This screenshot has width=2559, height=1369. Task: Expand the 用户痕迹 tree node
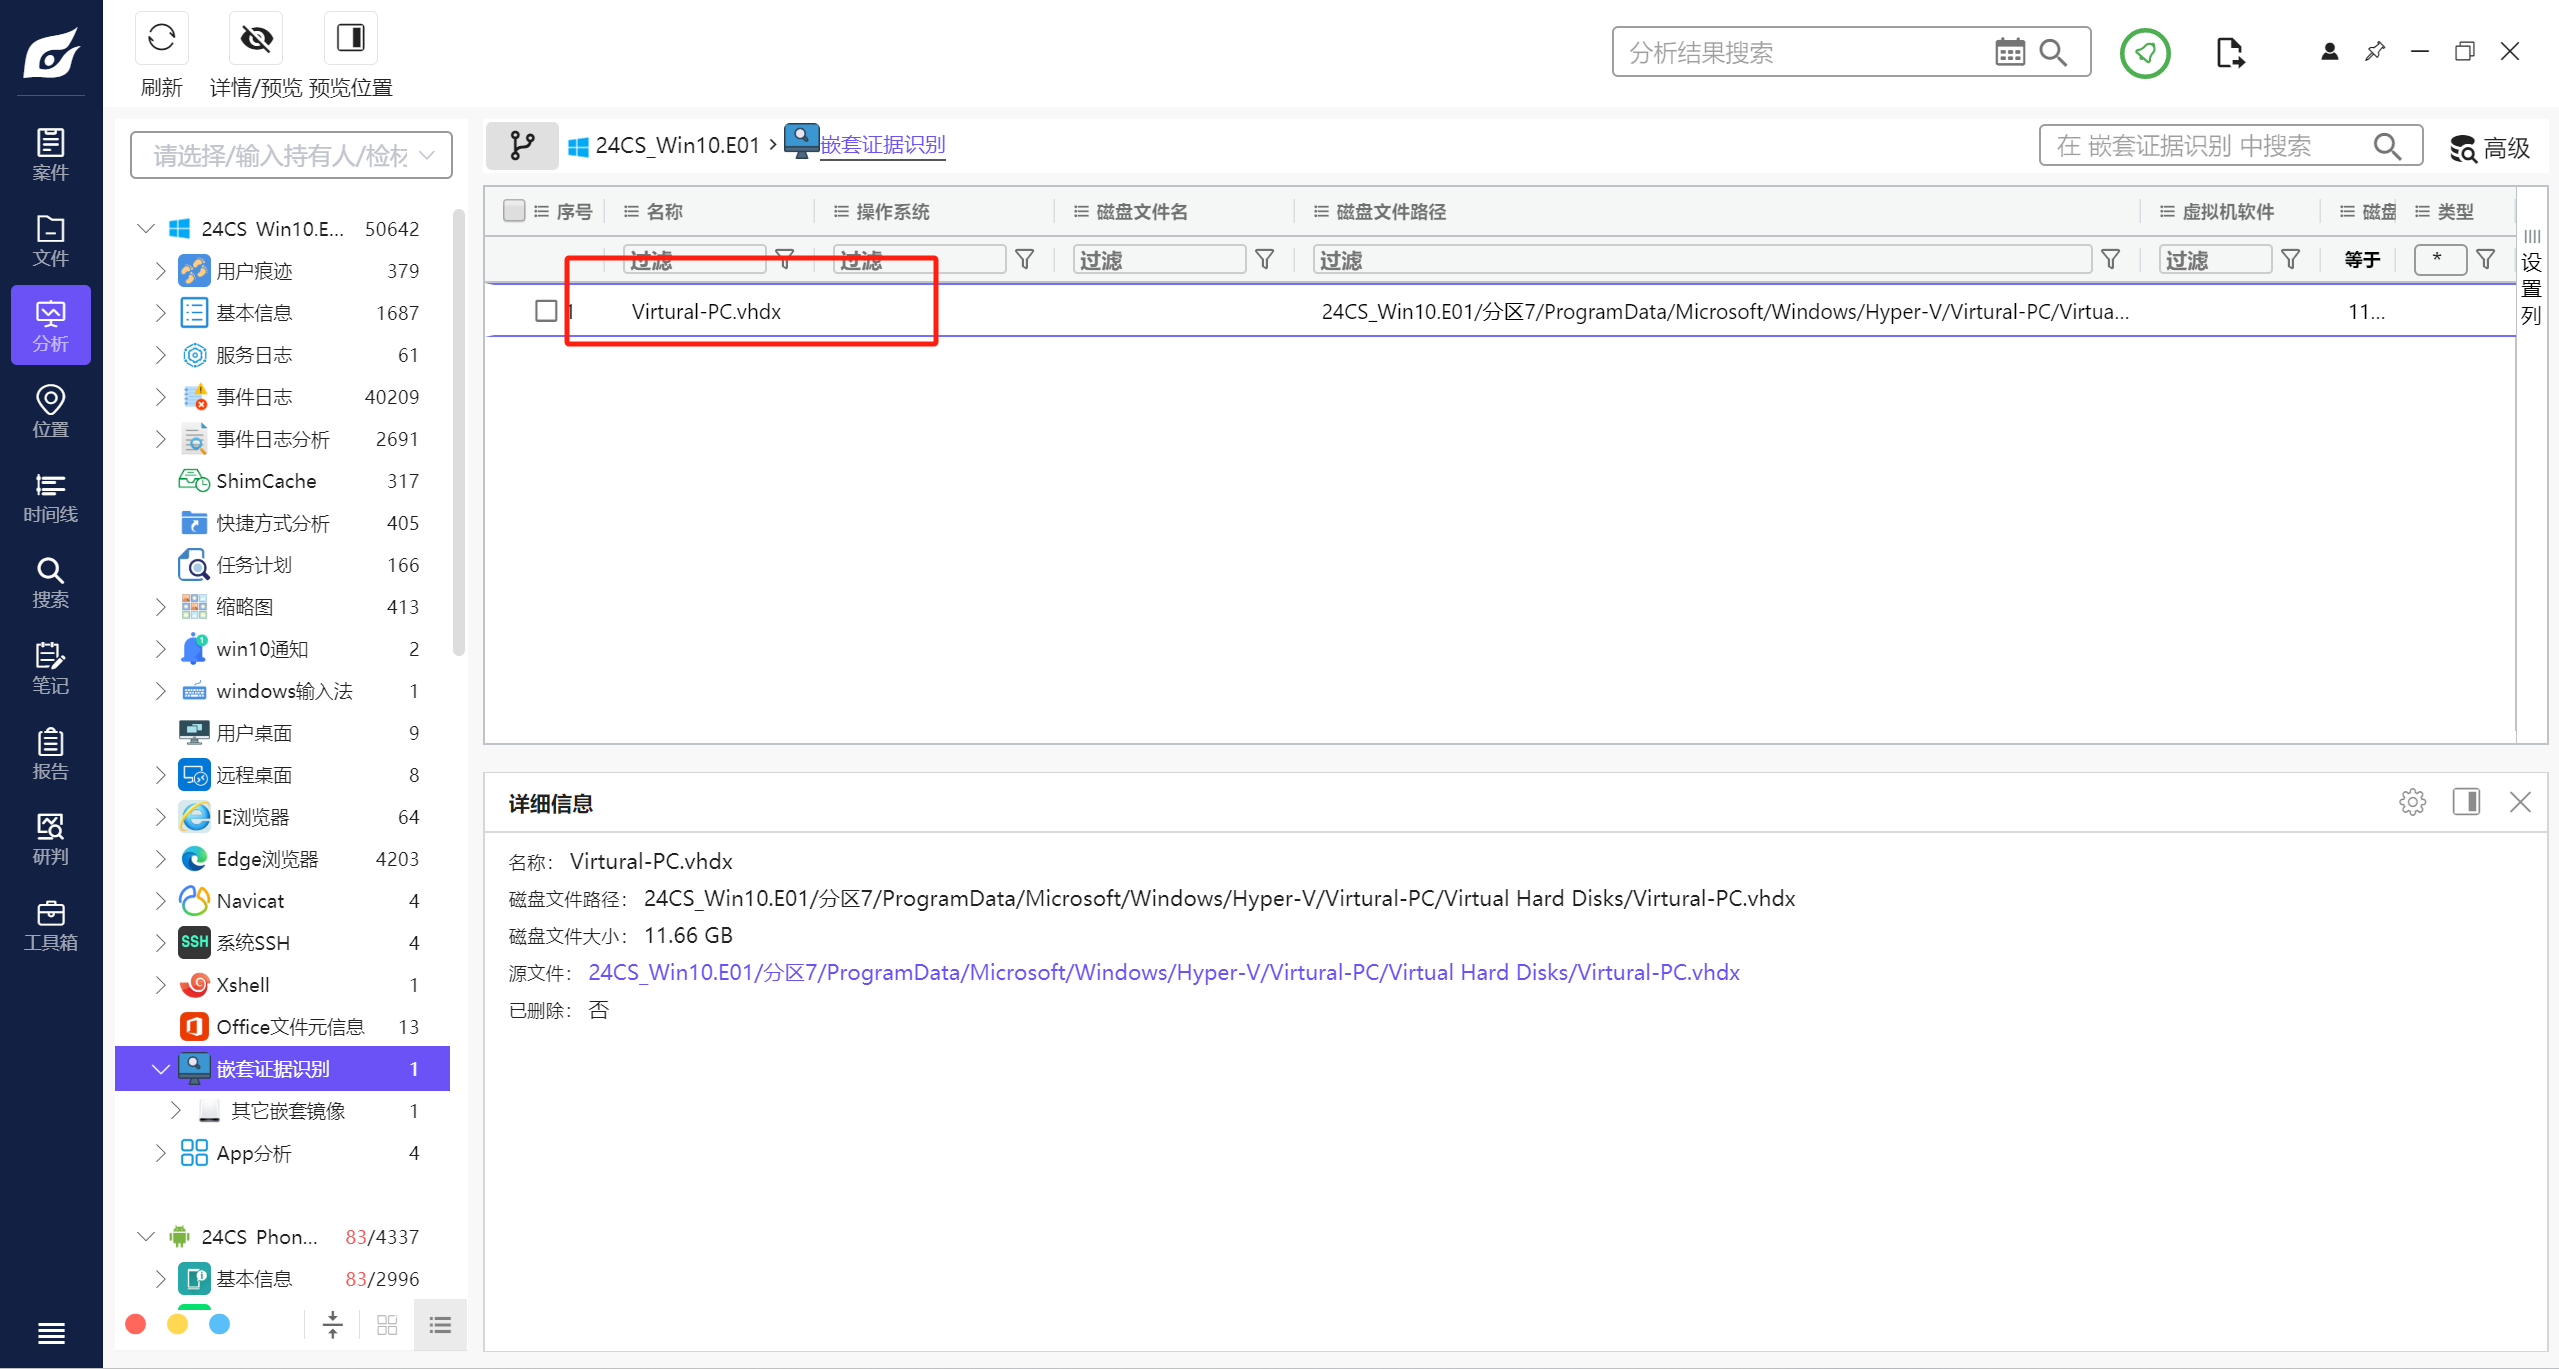(160, 271)
